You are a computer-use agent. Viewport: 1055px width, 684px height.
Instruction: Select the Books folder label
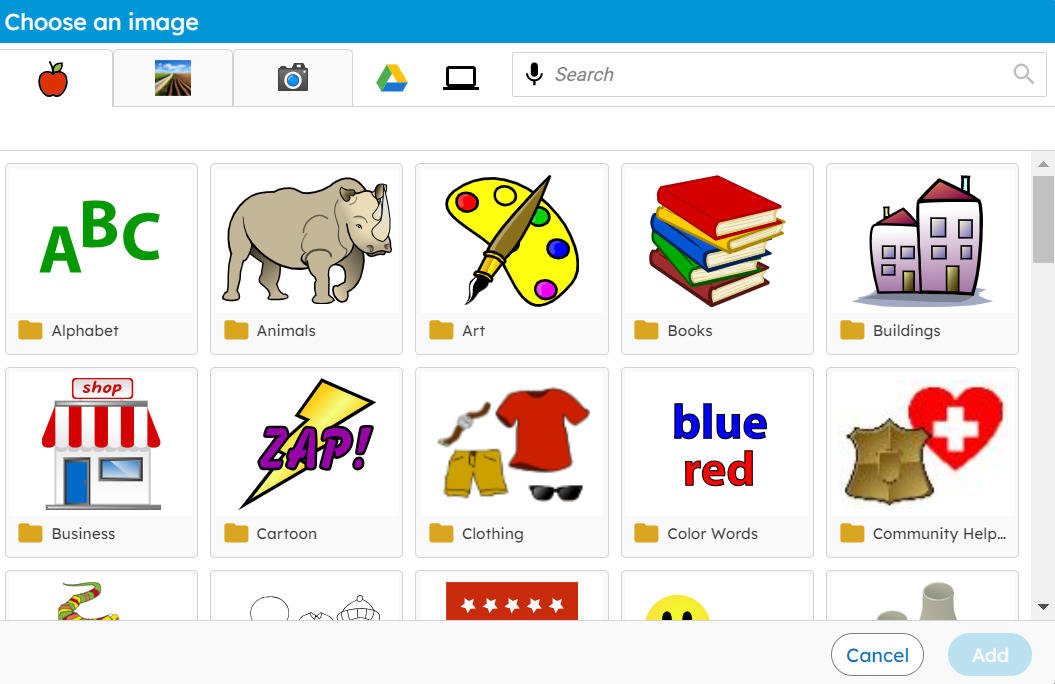pos(690,331)
